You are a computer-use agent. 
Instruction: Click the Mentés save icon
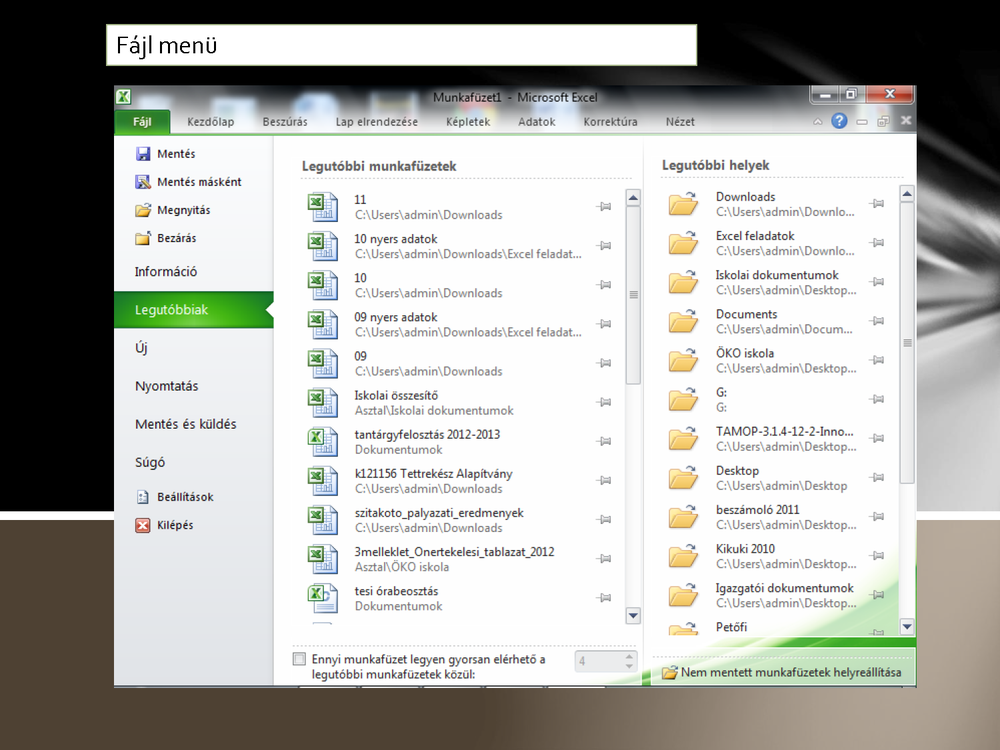tap(143, 154)
